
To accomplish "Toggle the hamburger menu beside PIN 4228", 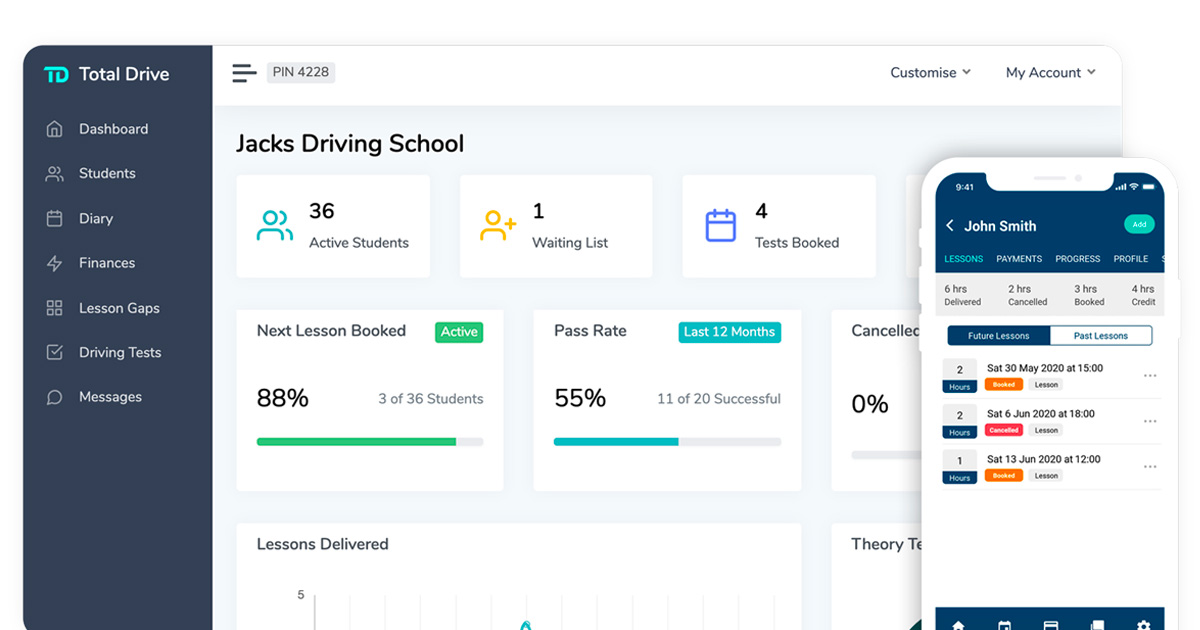I will click(x=243, y=72).
